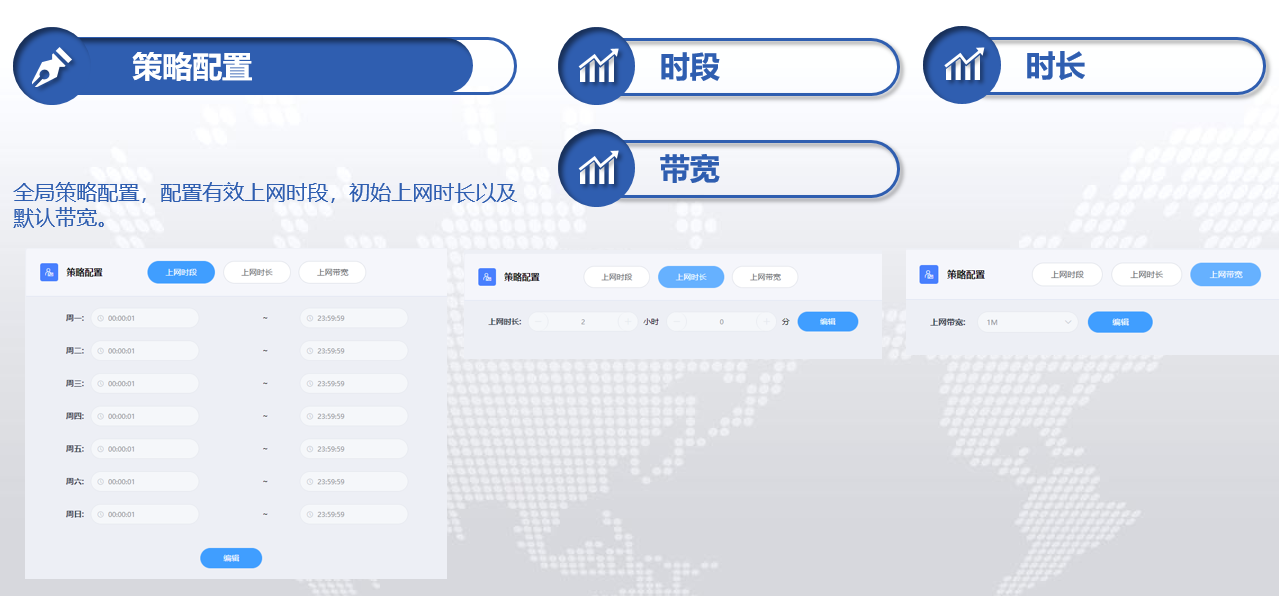Image resolution: width=1279 pixels, height=596 pixels.
Task: Click 周六 end time field 23:59:59
Action: [x=354, y=481]
